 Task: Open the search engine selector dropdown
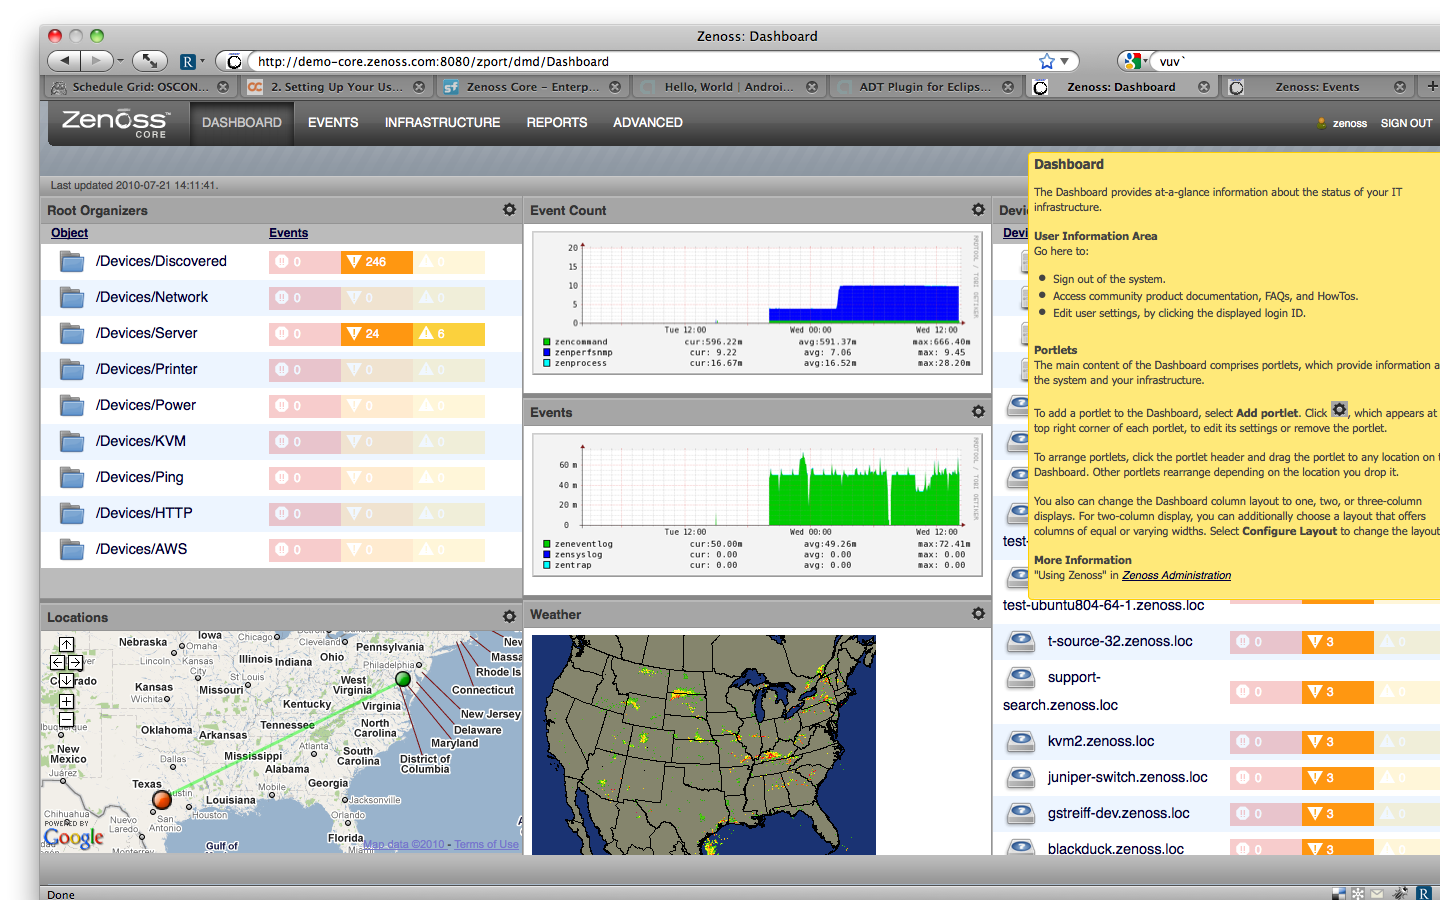click(1135, 61)
